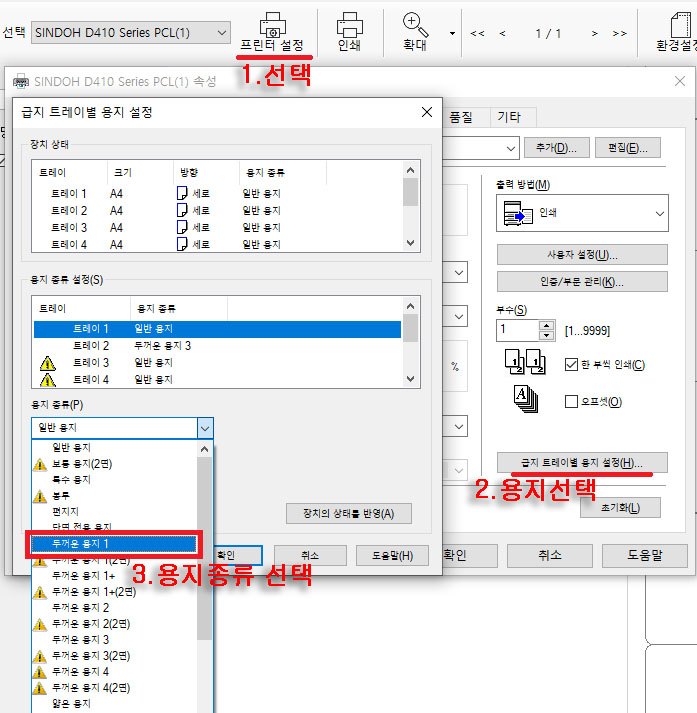Open 환경설정 from the top toolbar

pyautogui.click(x=676, y=31)
